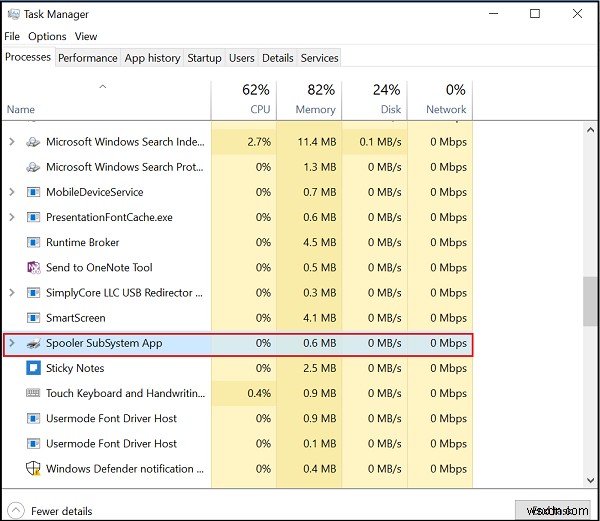Click the Microsoft Windows Search Indexer icon
The image size is (600, 521).
point(33,142)
